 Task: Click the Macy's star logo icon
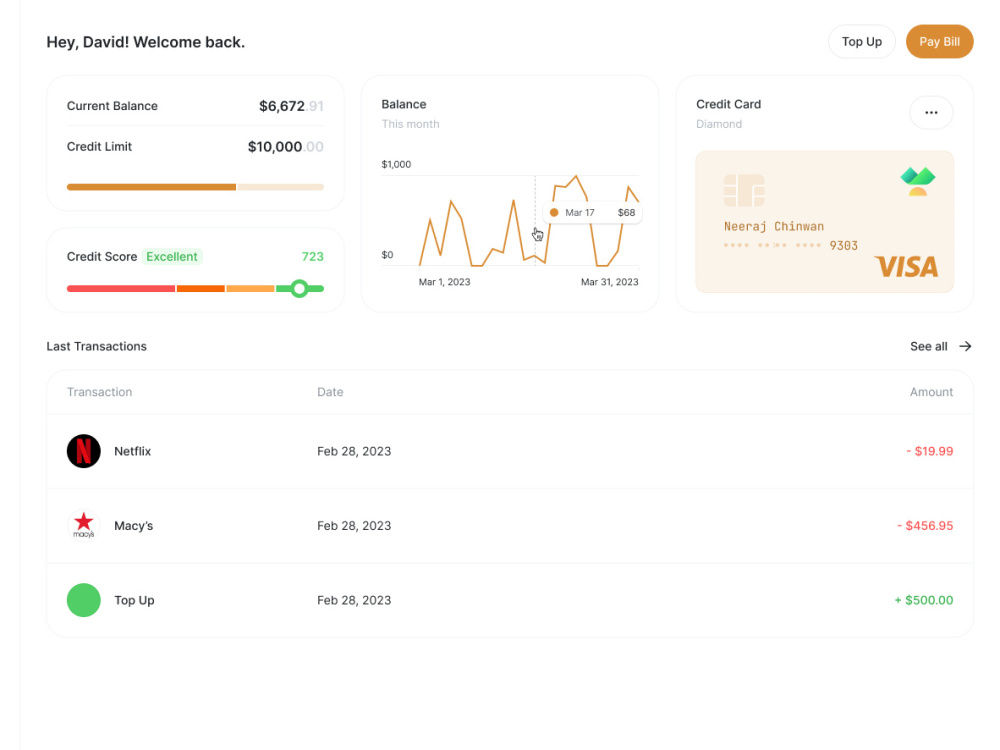(x=84, y=526)
